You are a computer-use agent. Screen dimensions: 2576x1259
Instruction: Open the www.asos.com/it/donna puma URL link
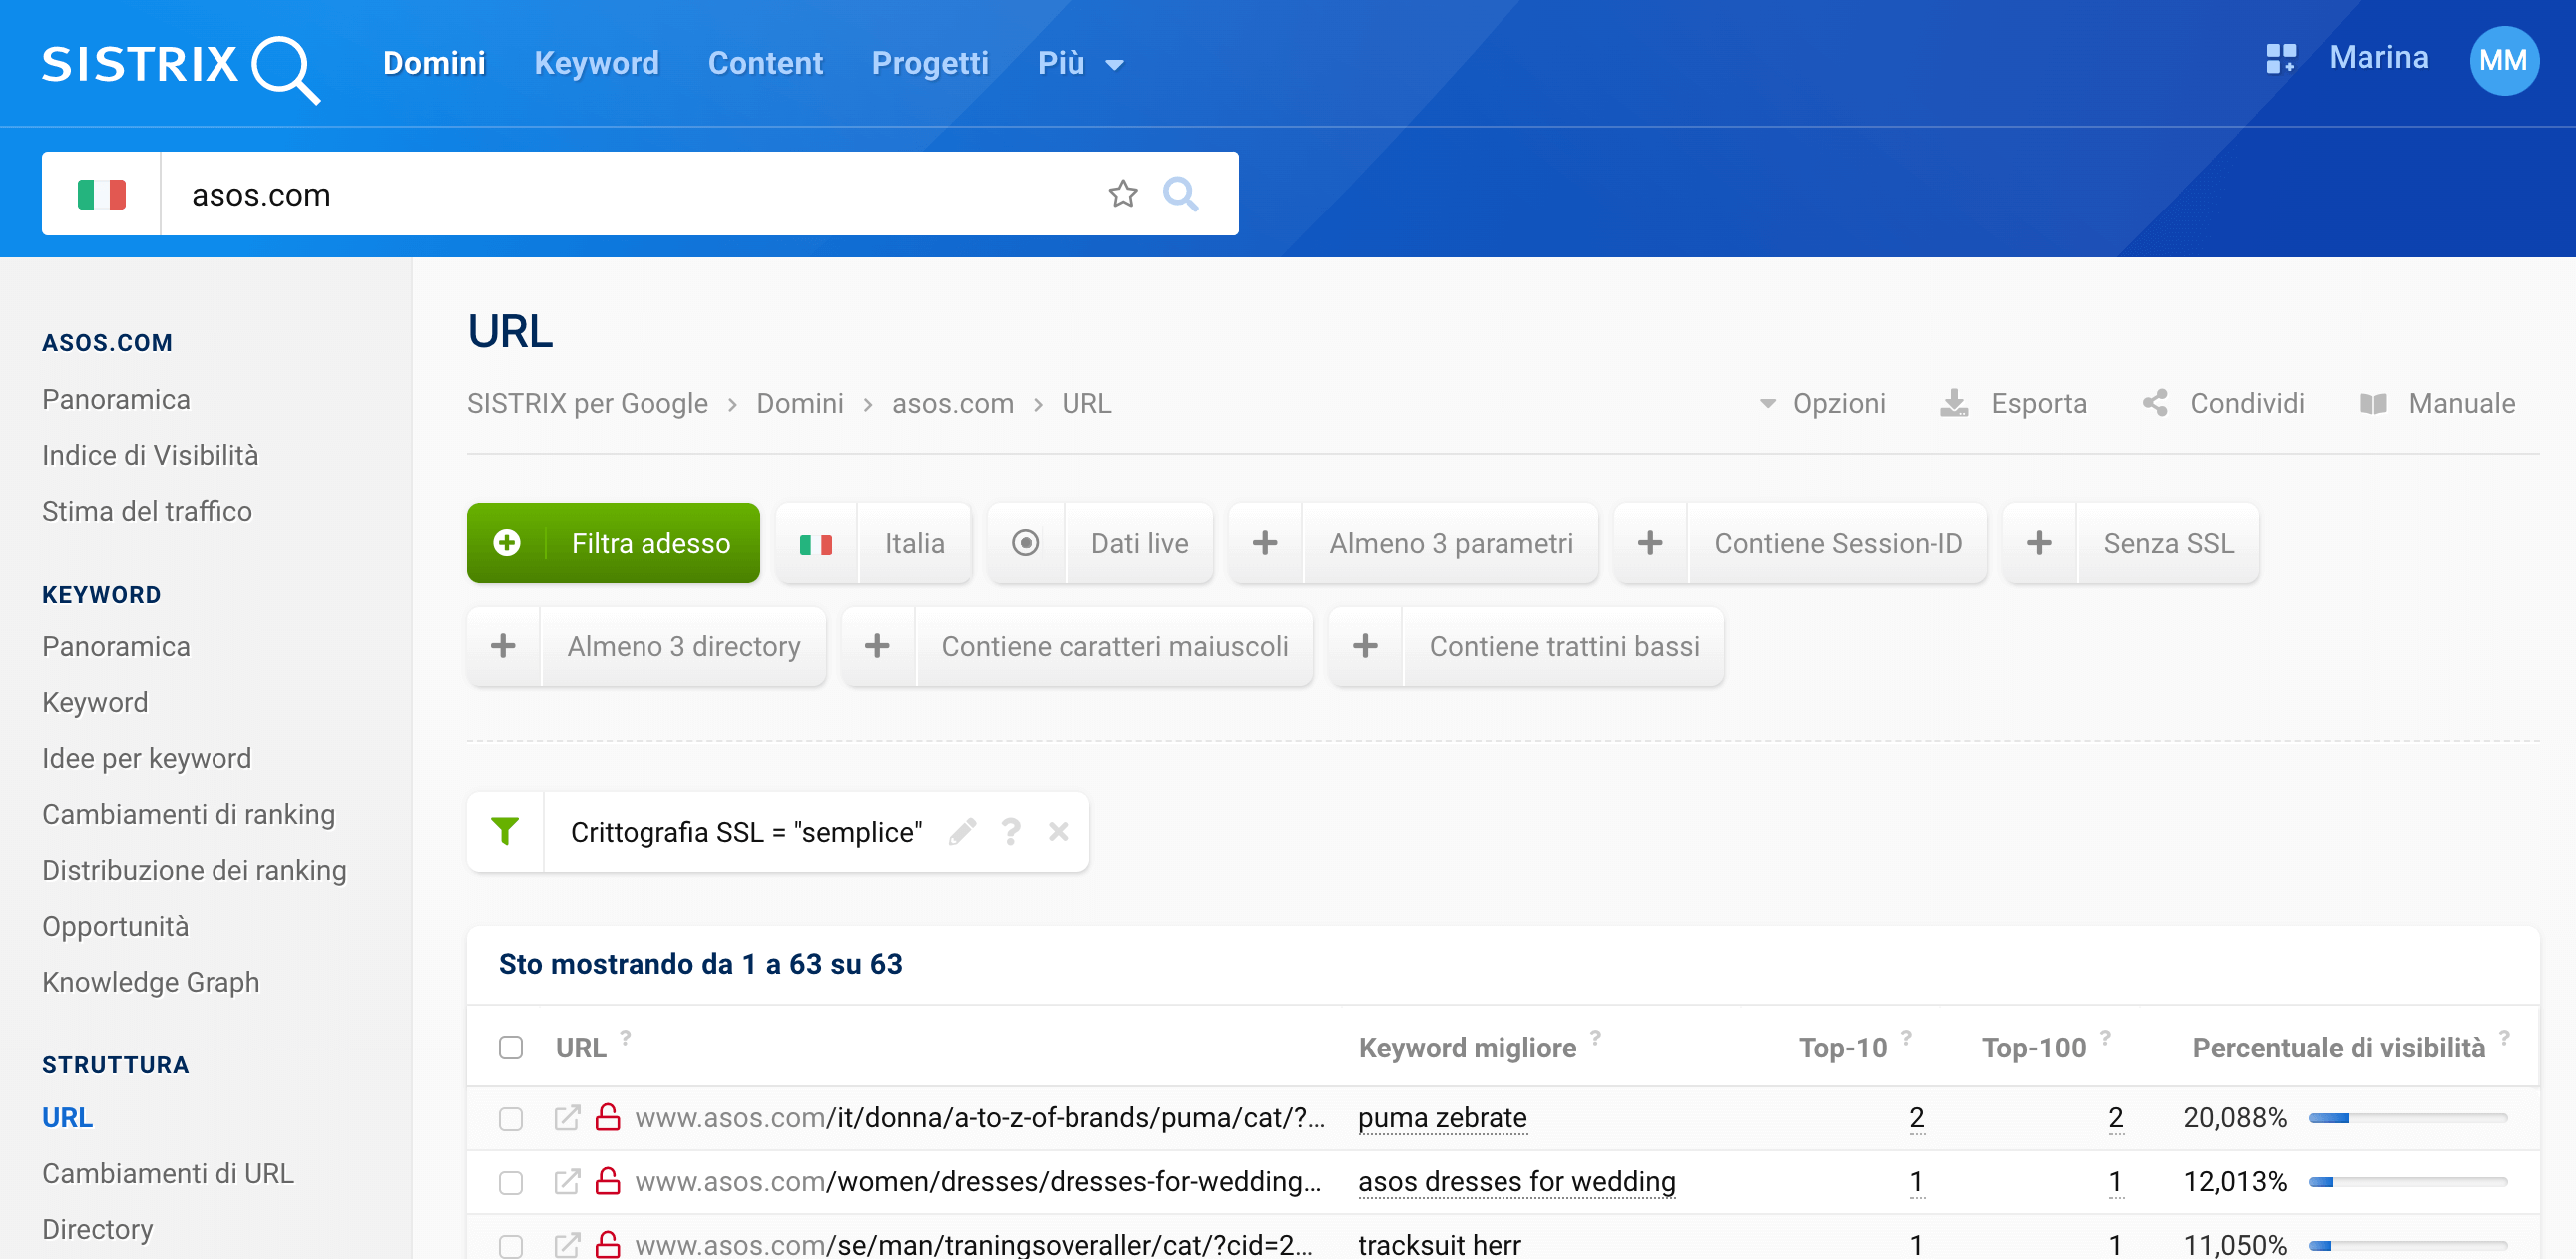[980, 1117]
